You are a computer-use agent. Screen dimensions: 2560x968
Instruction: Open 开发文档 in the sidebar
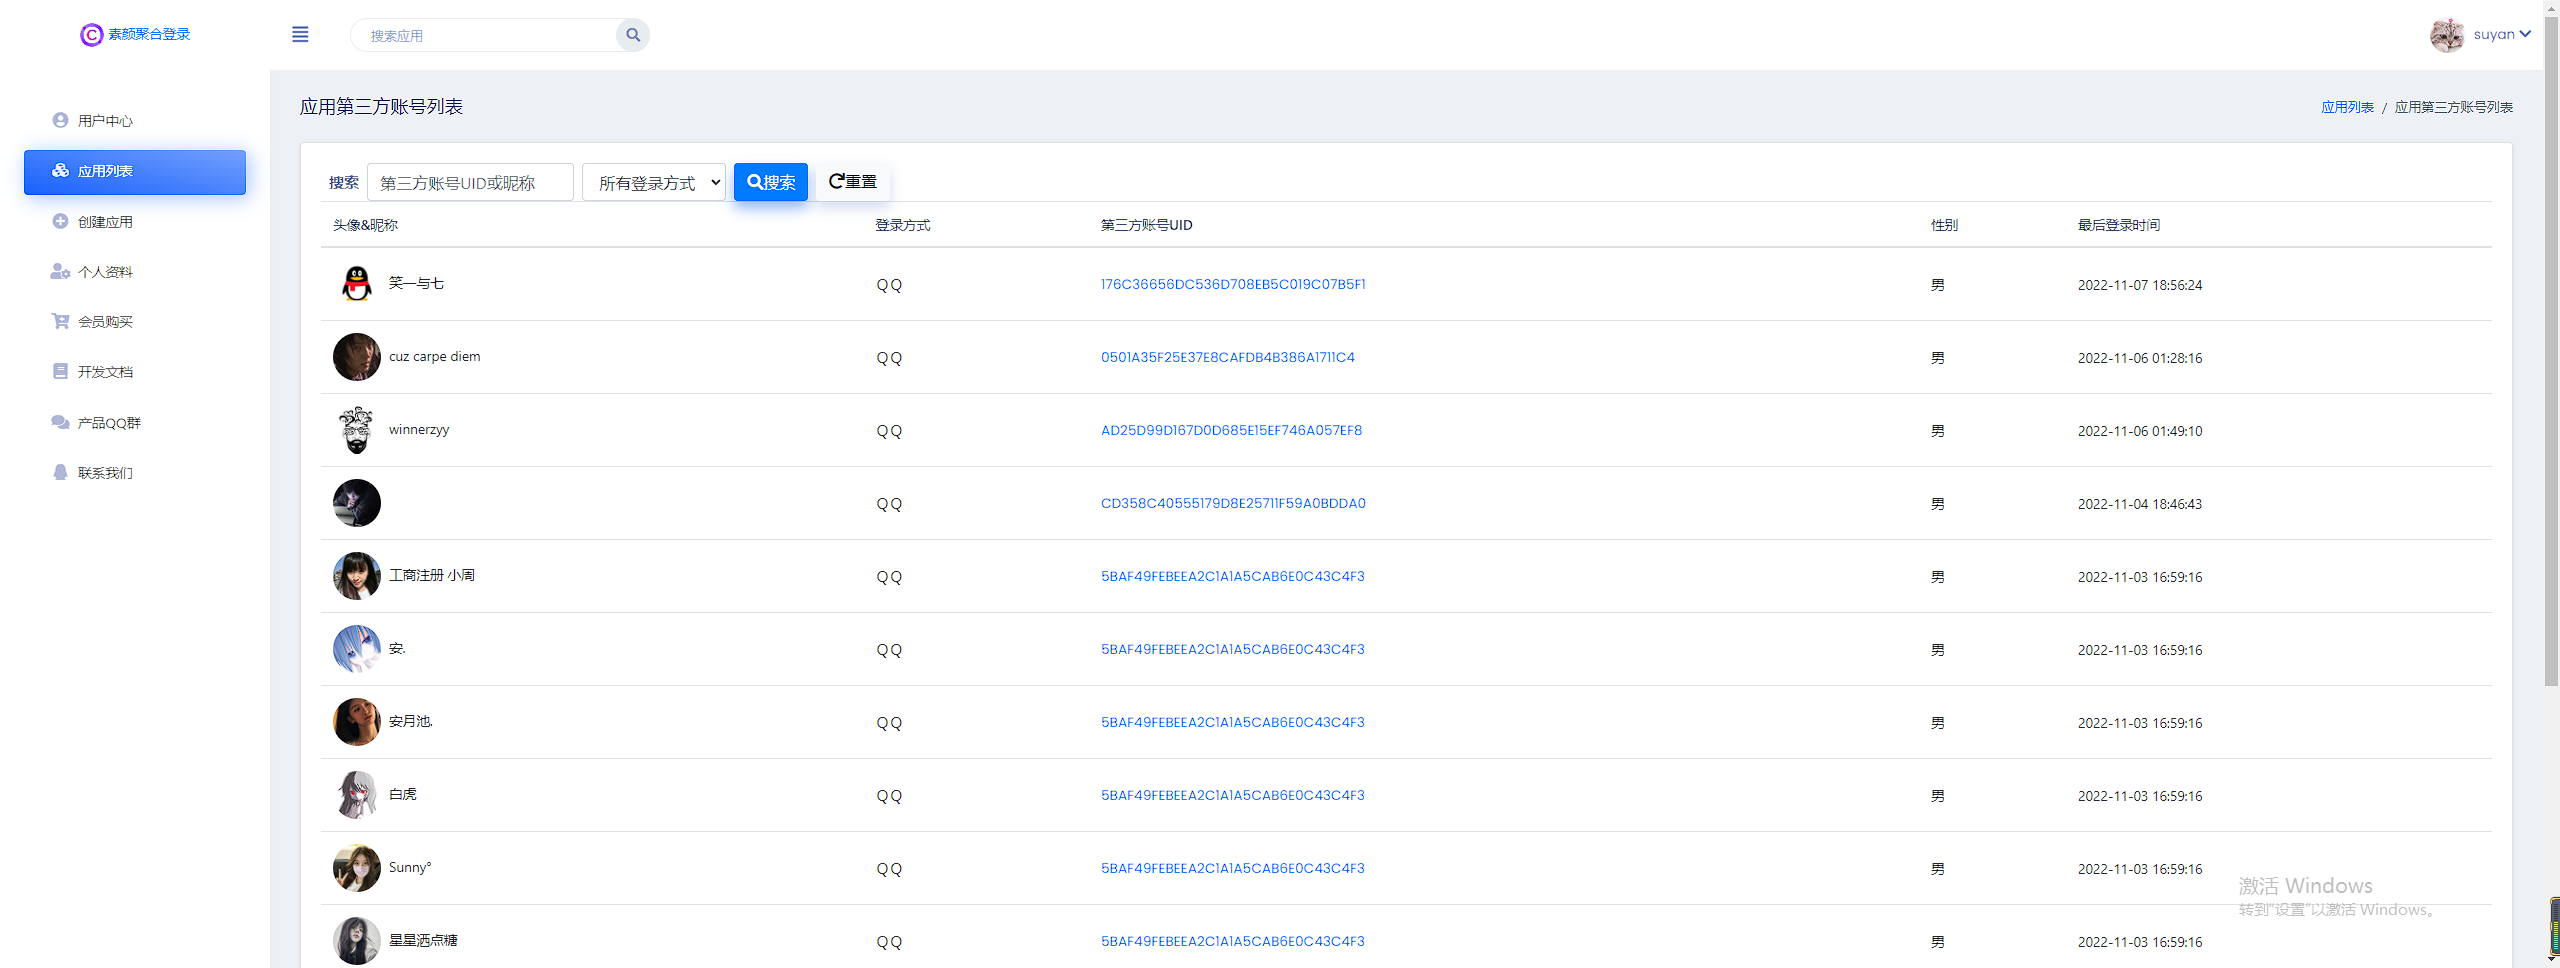[105, 372]
